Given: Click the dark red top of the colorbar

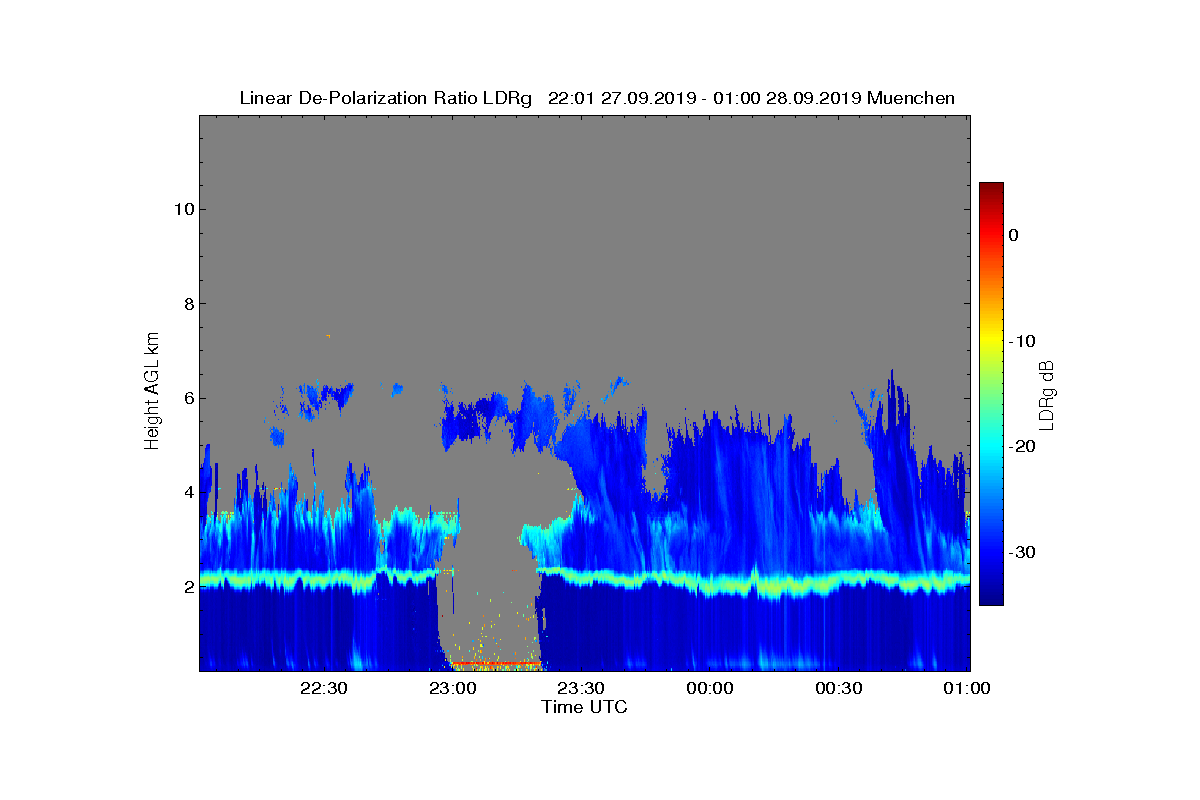Looking at the screenshot, I should point(991,189).
